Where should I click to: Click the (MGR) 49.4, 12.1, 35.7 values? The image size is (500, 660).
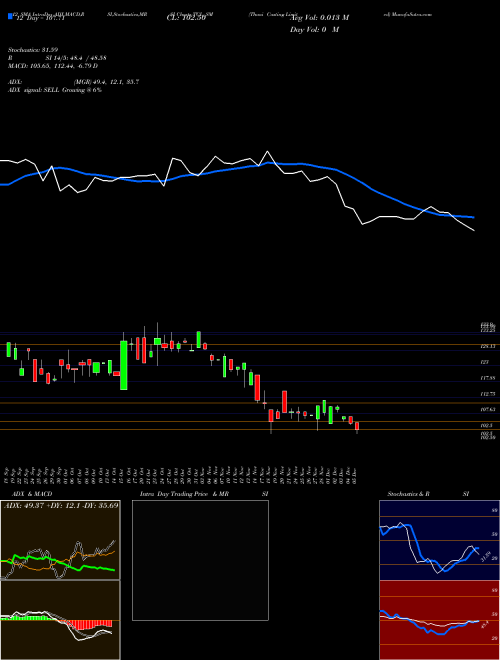[106, 82]
